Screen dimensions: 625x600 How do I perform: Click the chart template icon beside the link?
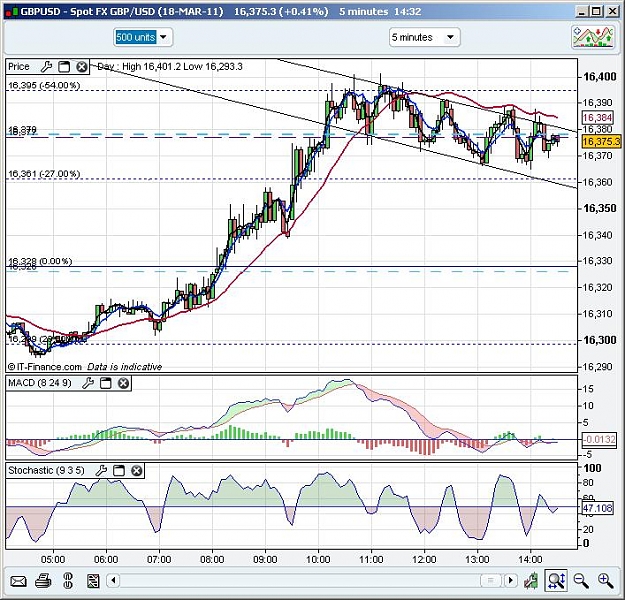pos(93,581)
